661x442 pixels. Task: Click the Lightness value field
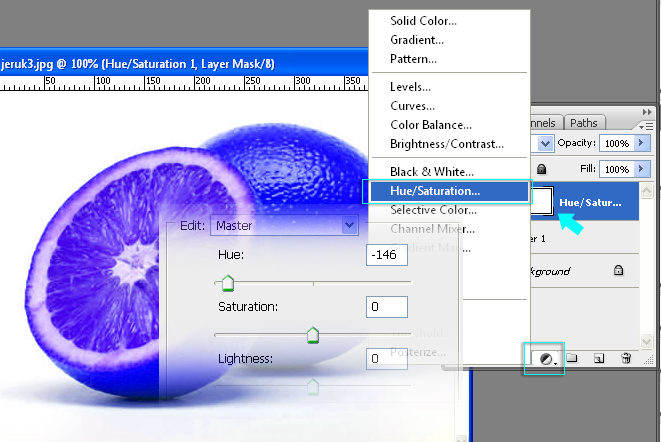tap(387, 358)
